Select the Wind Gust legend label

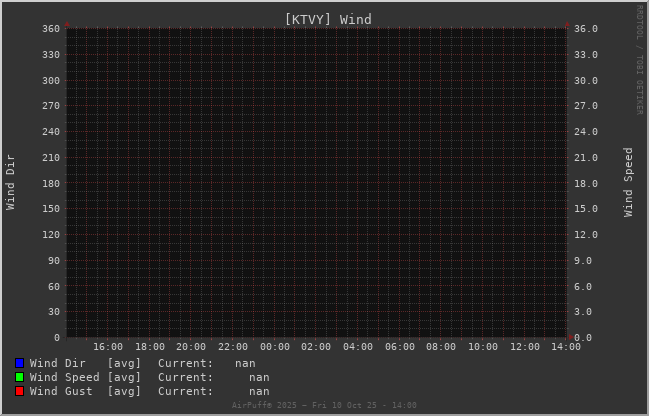point(61,391)
